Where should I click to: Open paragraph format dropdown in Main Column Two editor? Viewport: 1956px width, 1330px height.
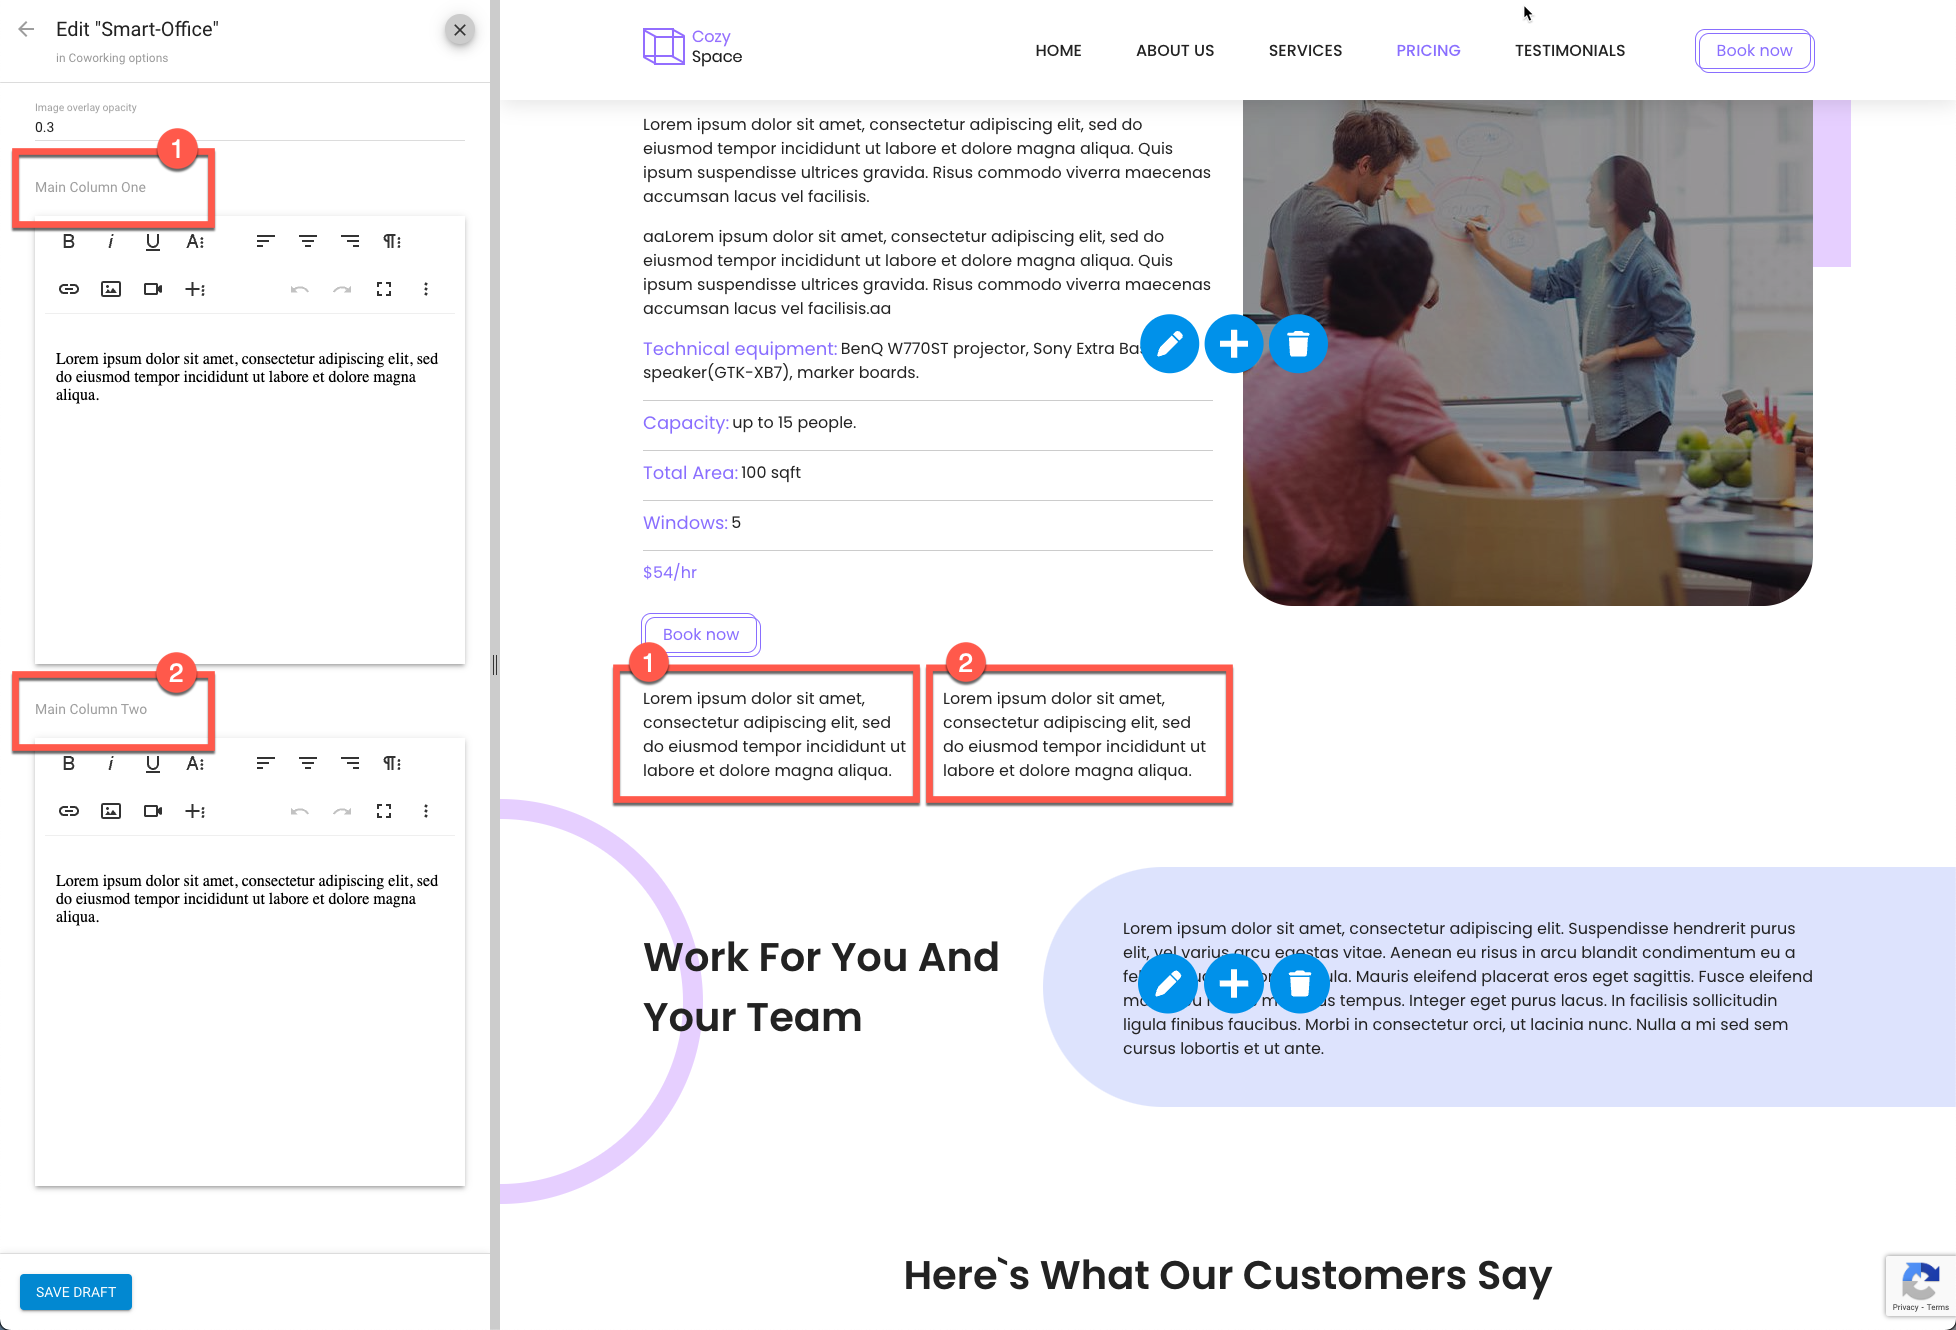(392, 763)
